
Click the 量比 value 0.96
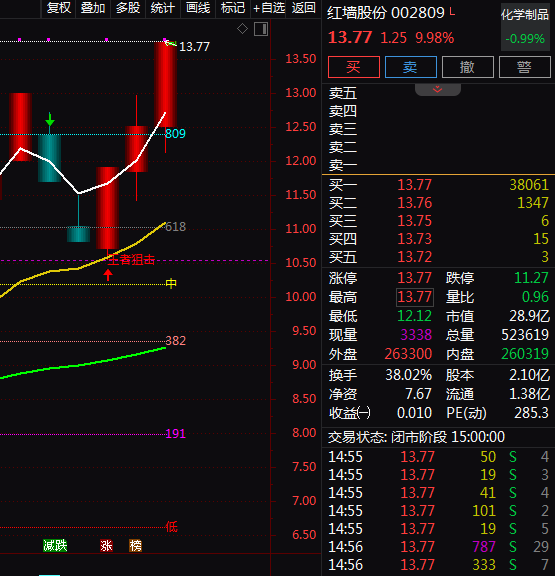tap(535, 297)
